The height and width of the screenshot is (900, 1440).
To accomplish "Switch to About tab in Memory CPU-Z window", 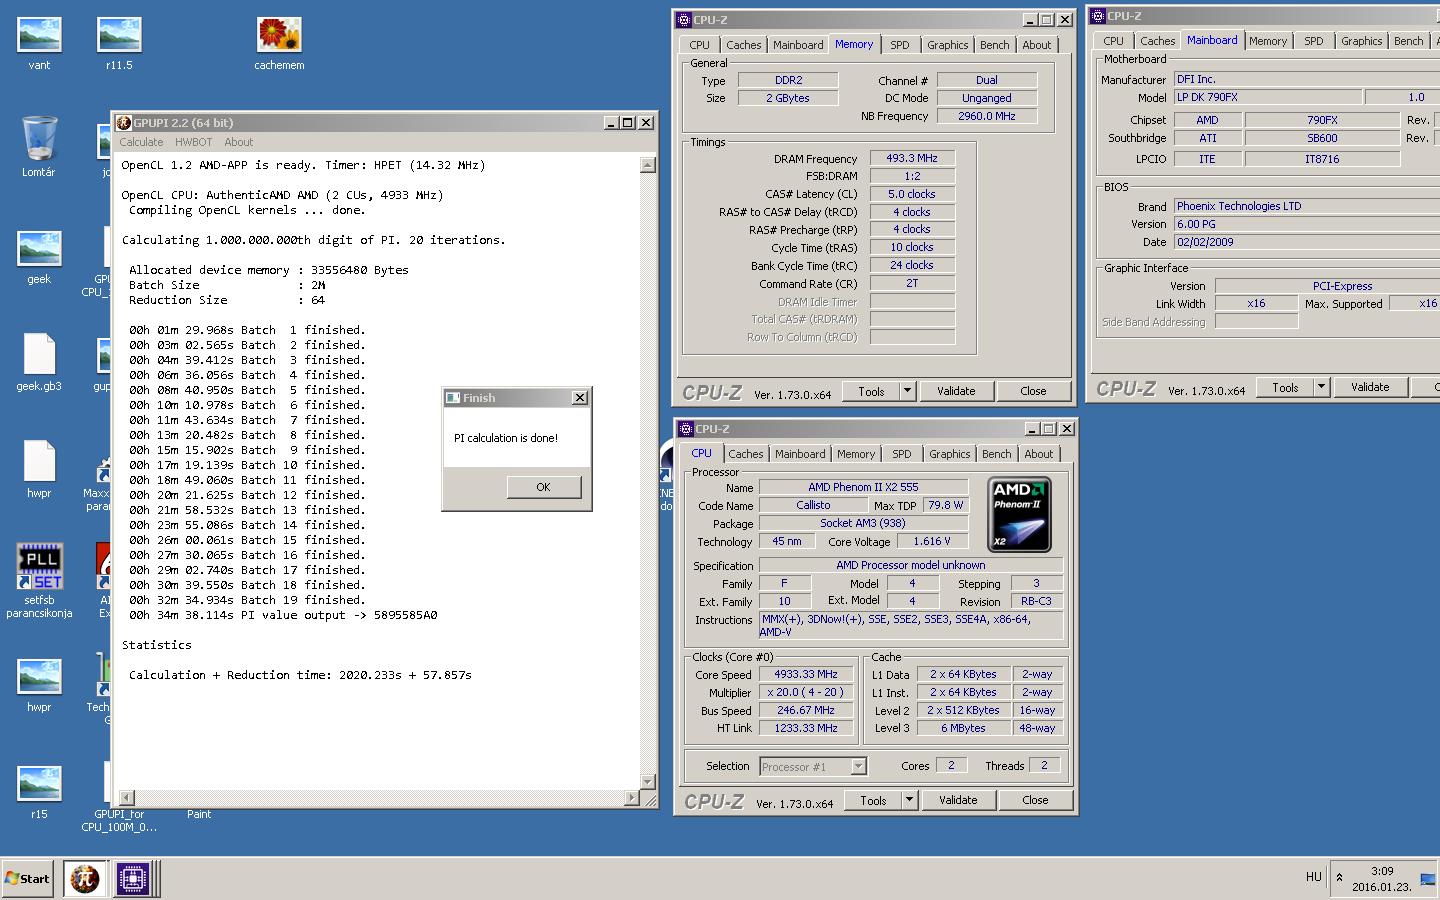I will click(1036, 45).
